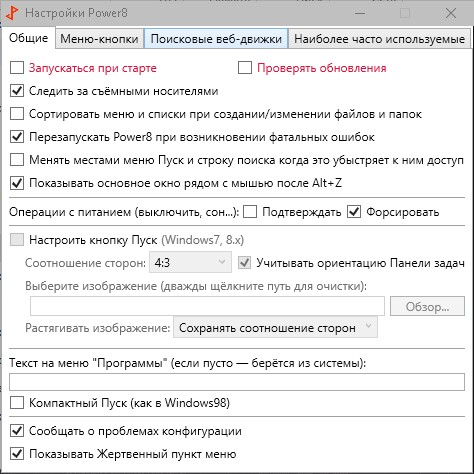Enable Запускаться при старте checkbox
Image resolution: width=474 pixels, height=474 pixels.
pyautogui.click(x=17, y=68)
